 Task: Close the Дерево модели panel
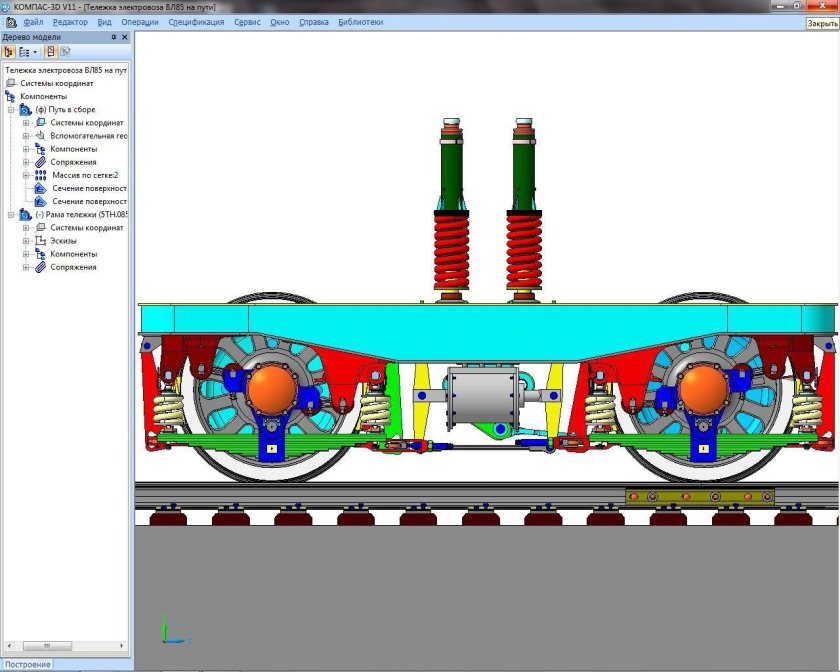[125, 37]
